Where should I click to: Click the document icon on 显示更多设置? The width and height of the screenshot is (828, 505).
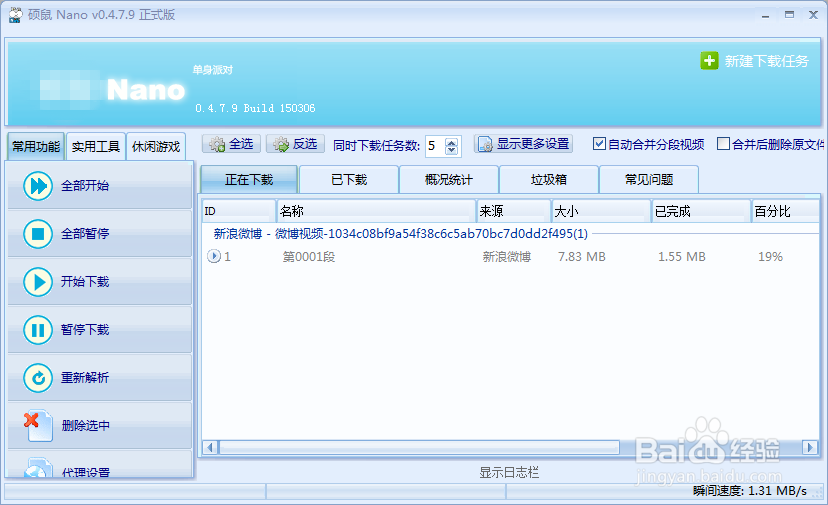485,144
